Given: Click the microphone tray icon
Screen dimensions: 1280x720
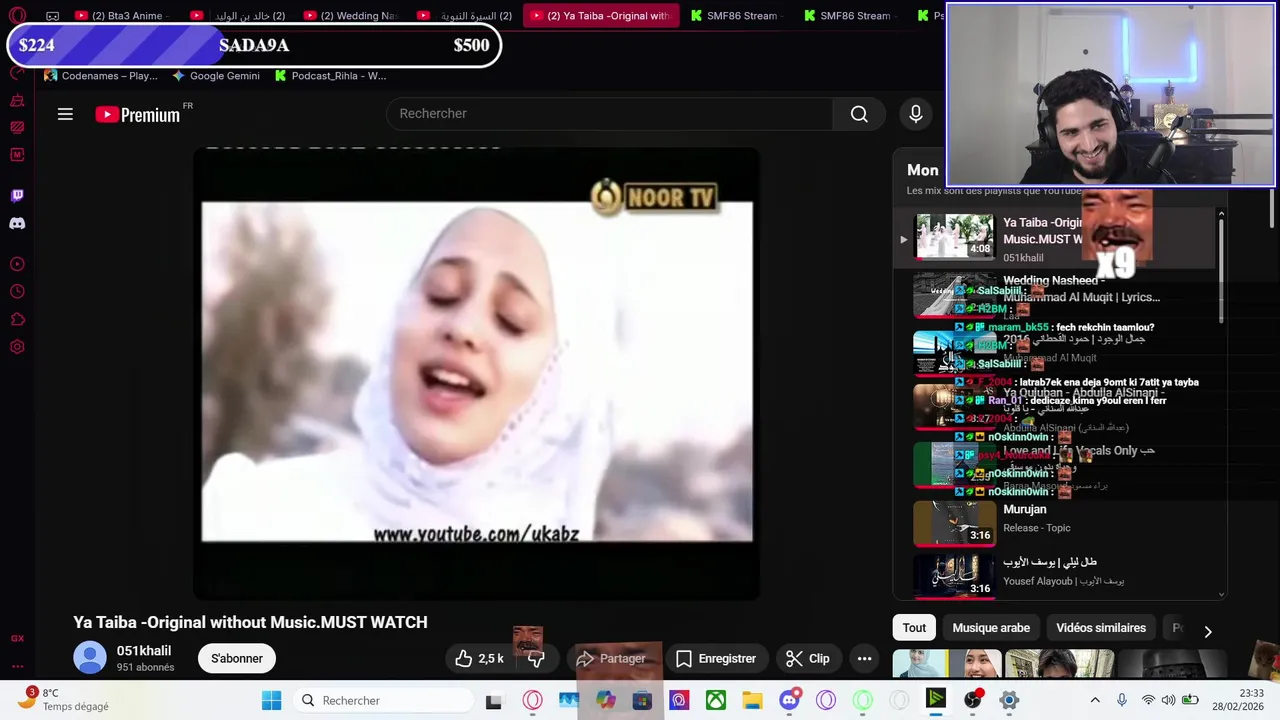Looking at the screenshot, I should coord(1122,700).
